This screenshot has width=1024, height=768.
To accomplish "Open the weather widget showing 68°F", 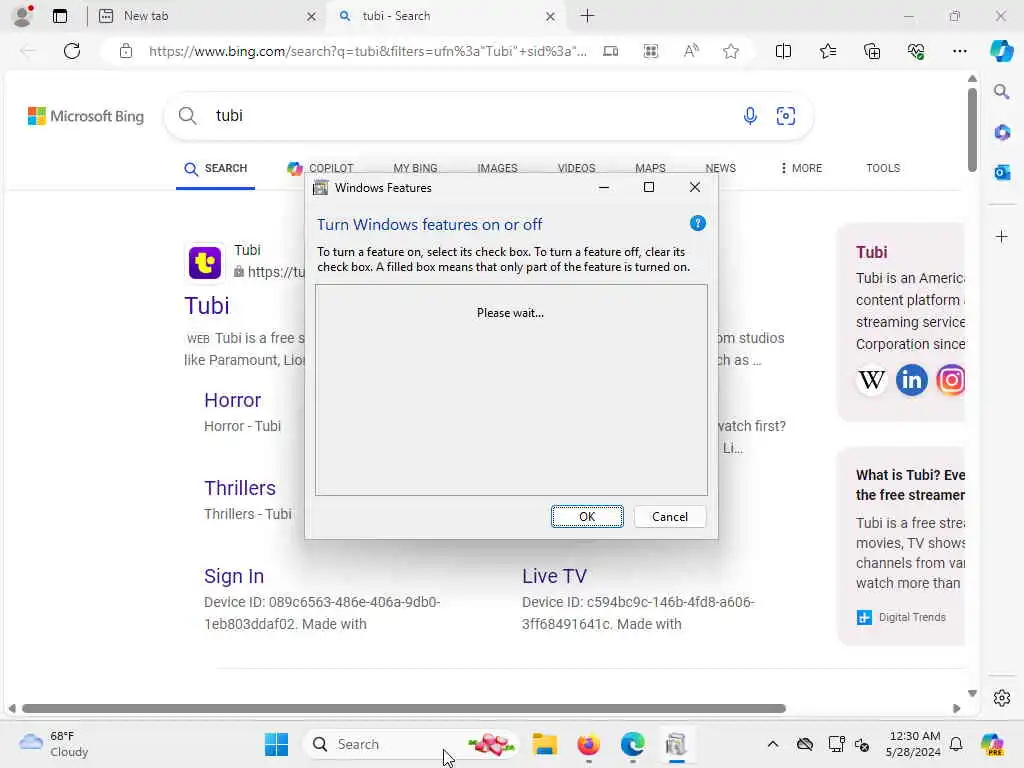I will [54, 744].
